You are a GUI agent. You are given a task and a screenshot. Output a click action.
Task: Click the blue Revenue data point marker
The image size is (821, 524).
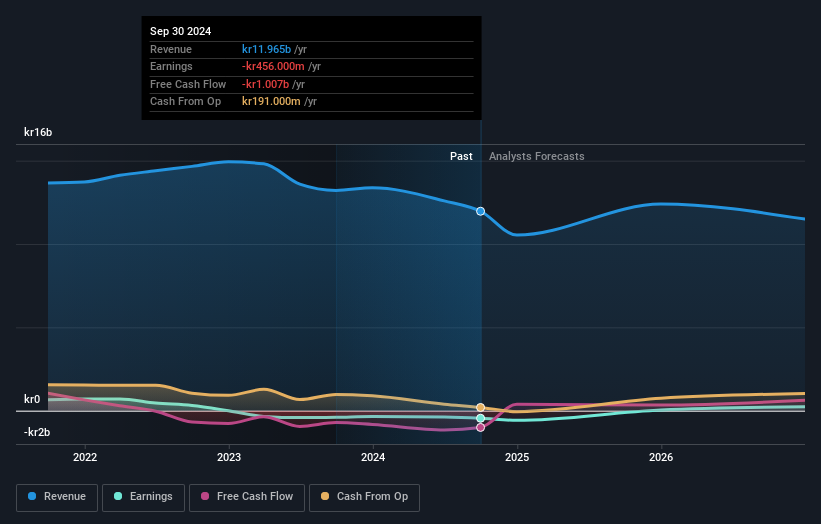(480, 211)
